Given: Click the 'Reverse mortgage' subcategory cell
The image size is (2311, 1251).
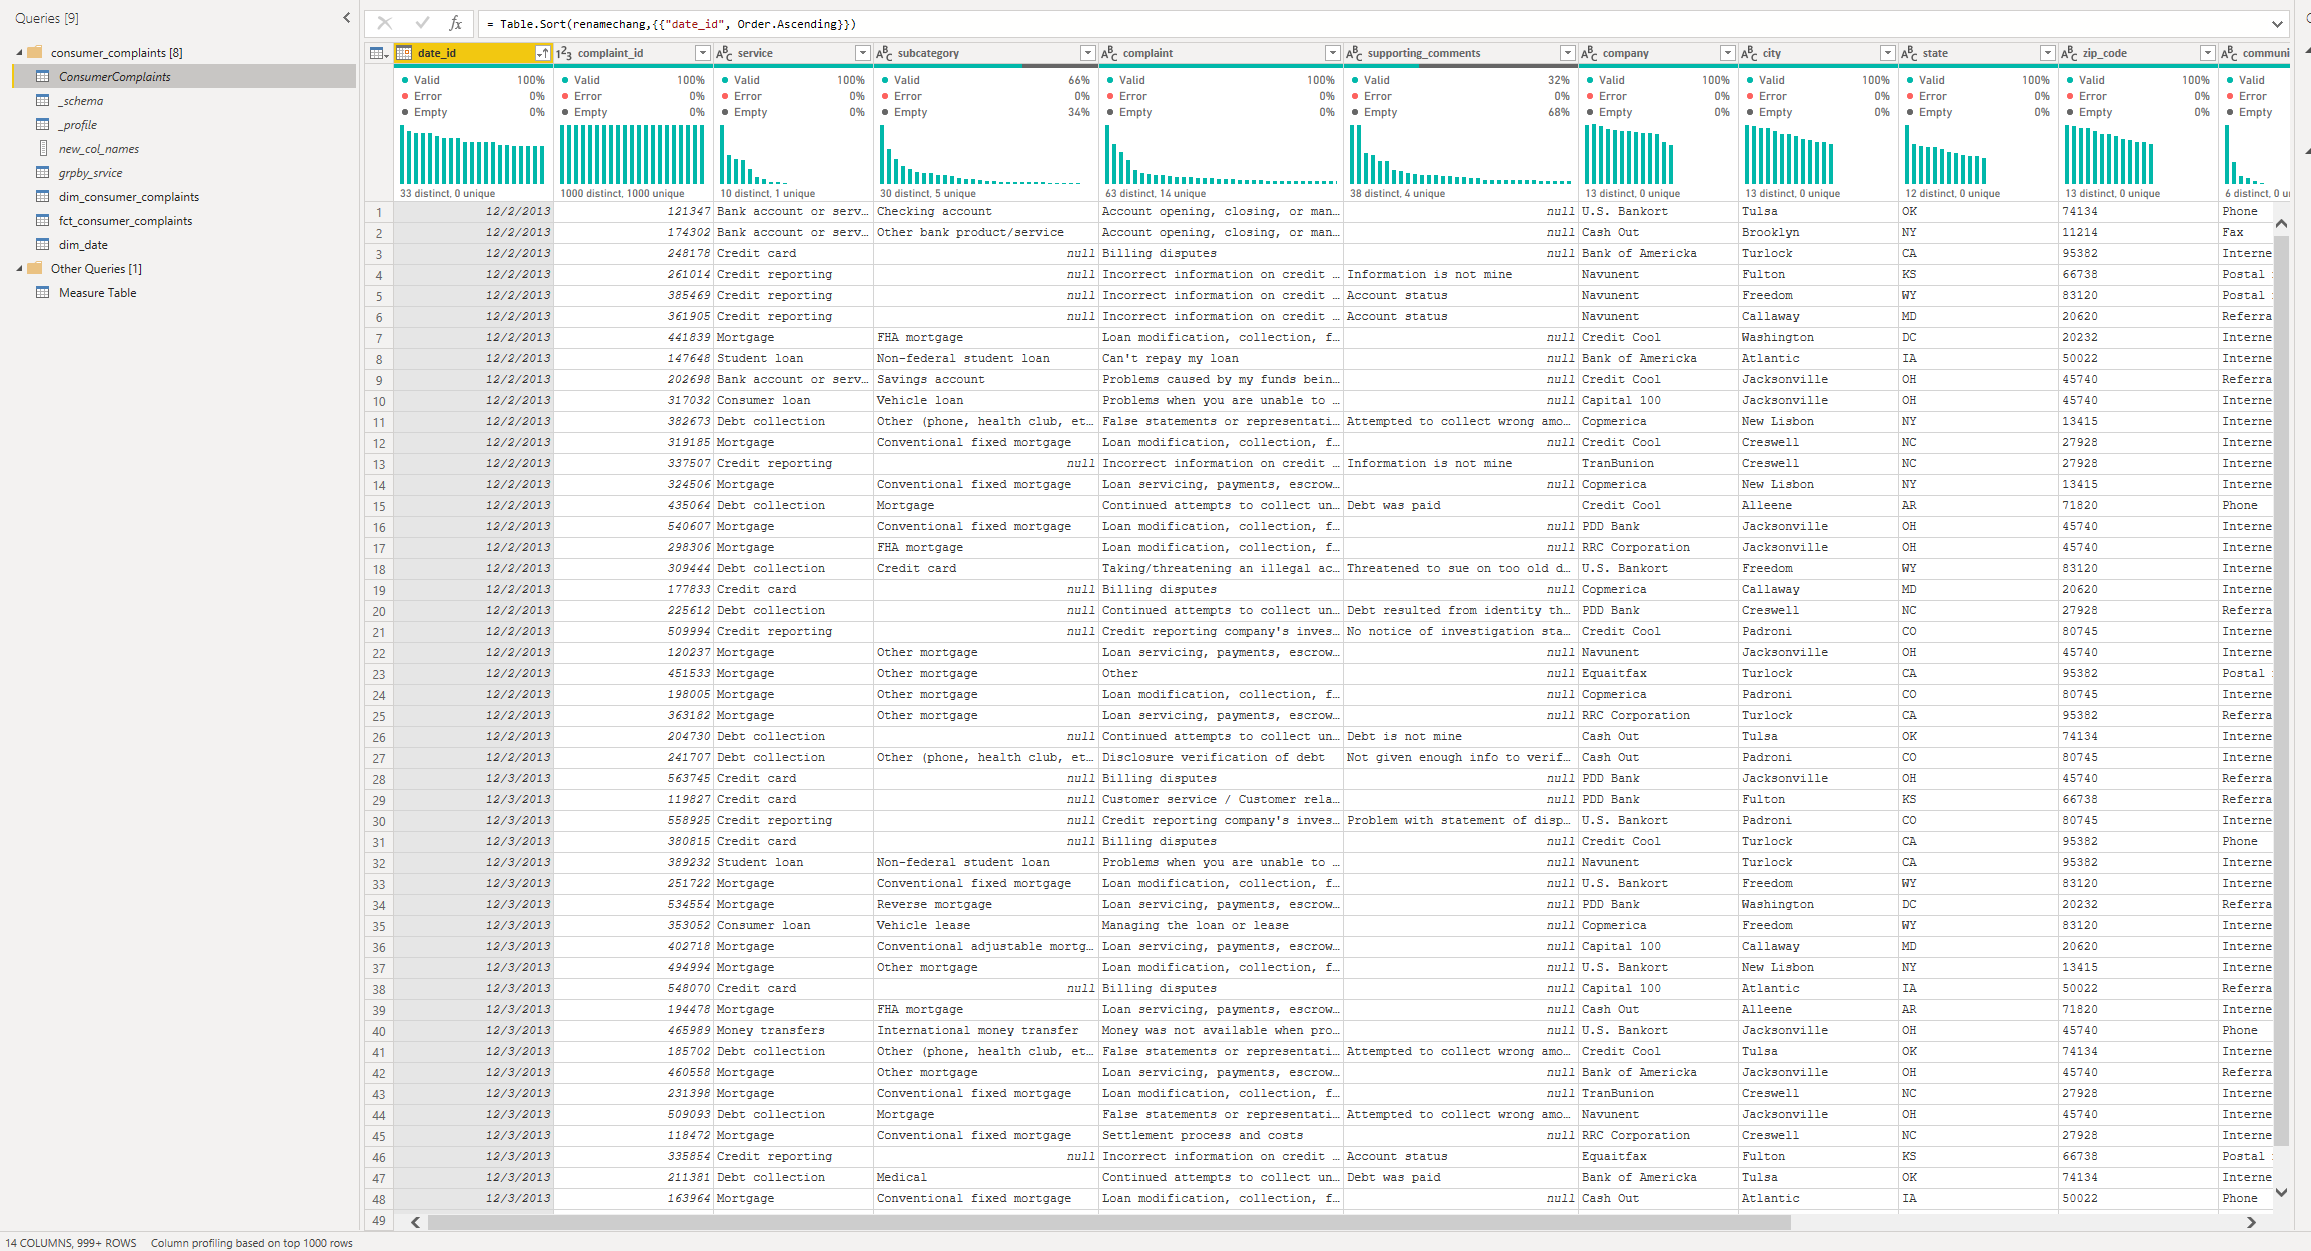Looking at the screenshot, I should [985, 904].
